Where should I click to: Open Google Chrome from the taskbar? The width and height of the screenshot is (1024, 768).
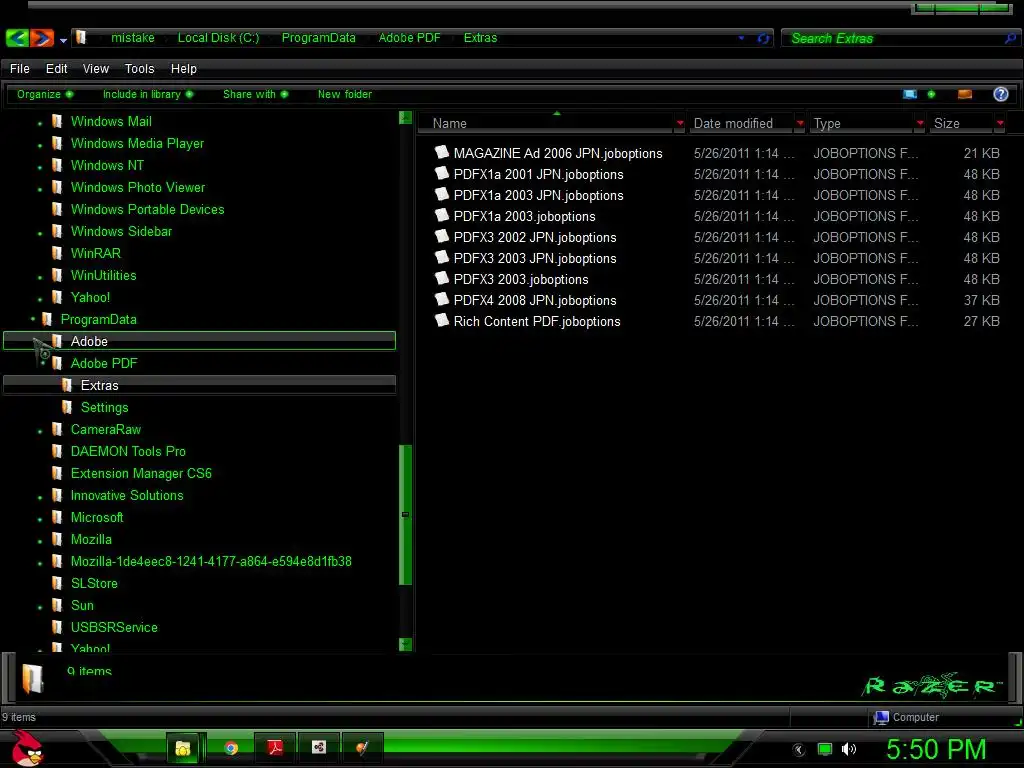coord(231,748)
